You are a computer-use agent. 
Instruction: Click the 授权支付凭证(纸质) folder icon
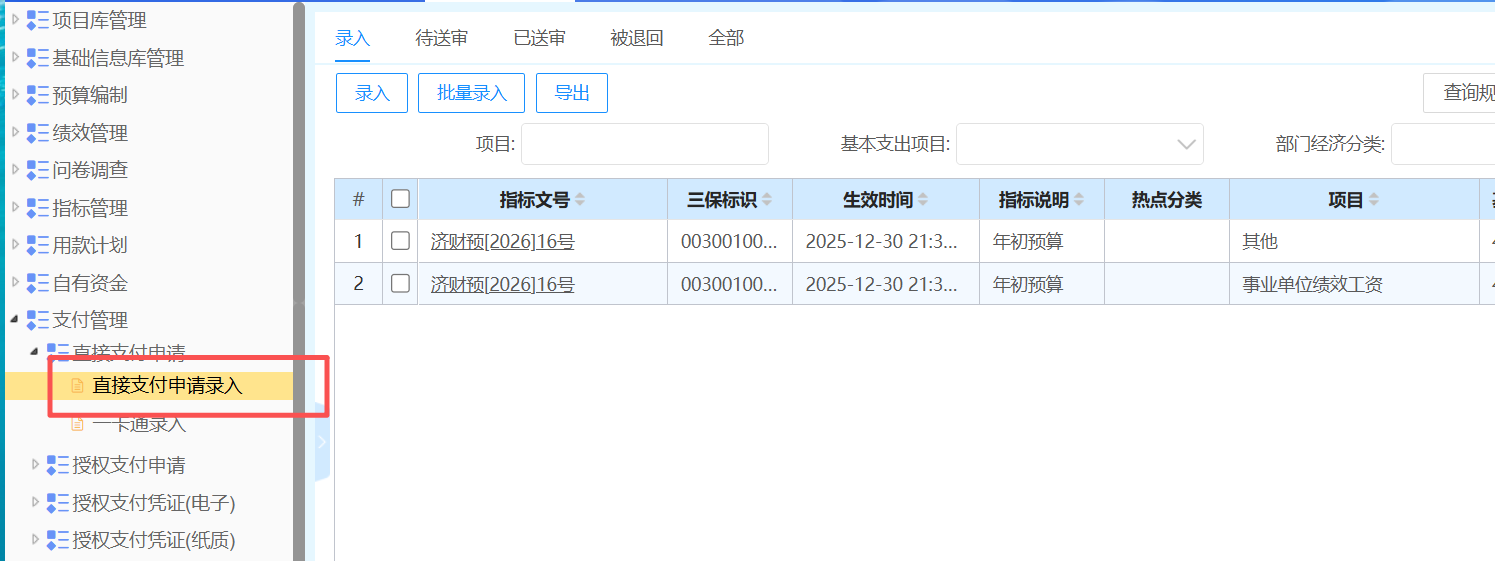point(58,540)
